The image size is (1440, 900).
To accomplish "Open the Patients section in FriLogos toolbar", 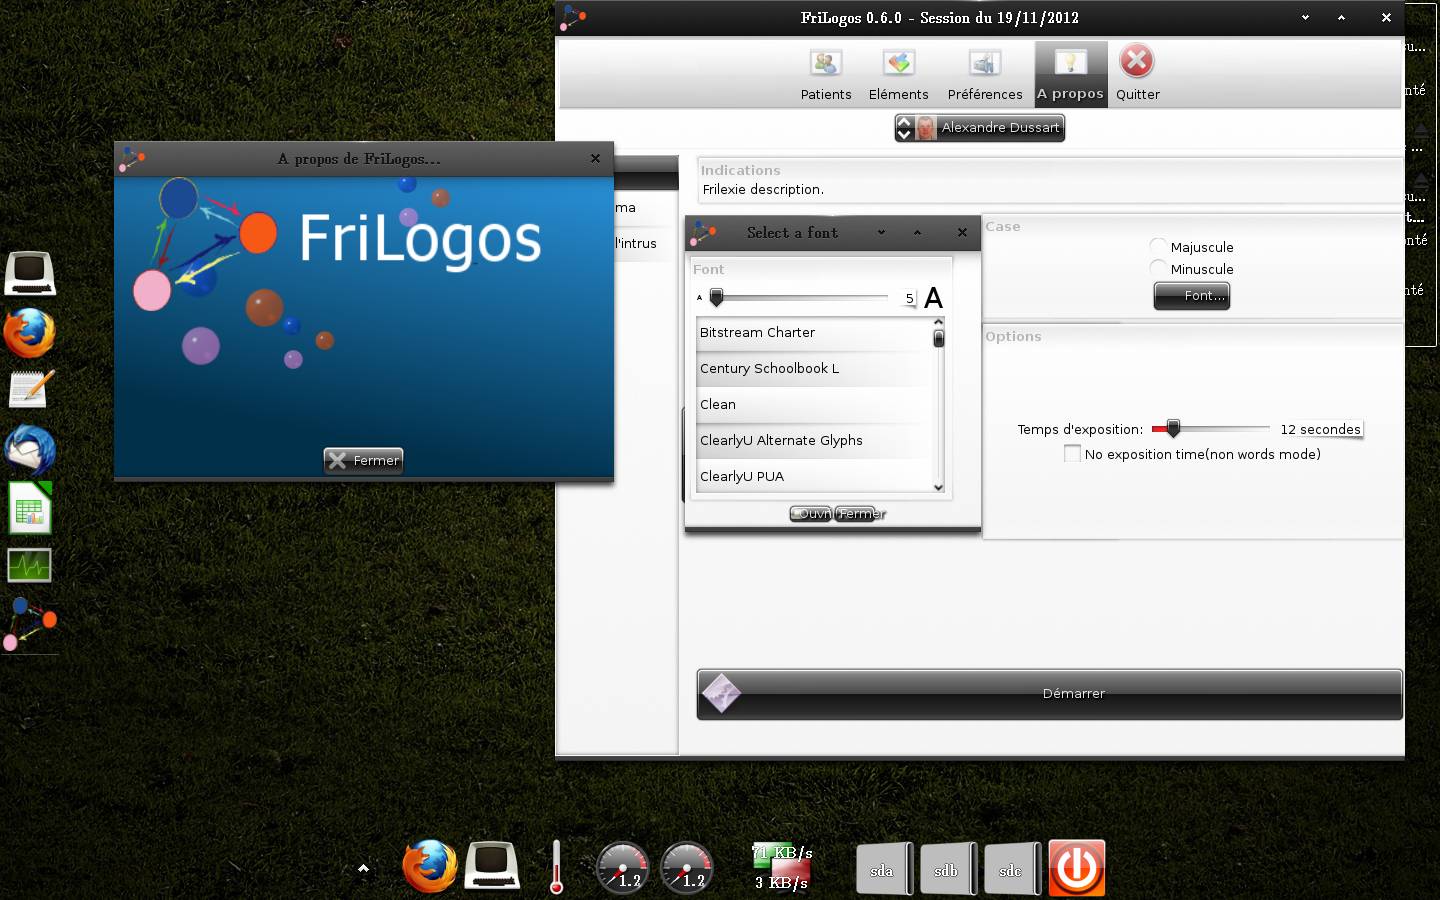I will 826,74.
